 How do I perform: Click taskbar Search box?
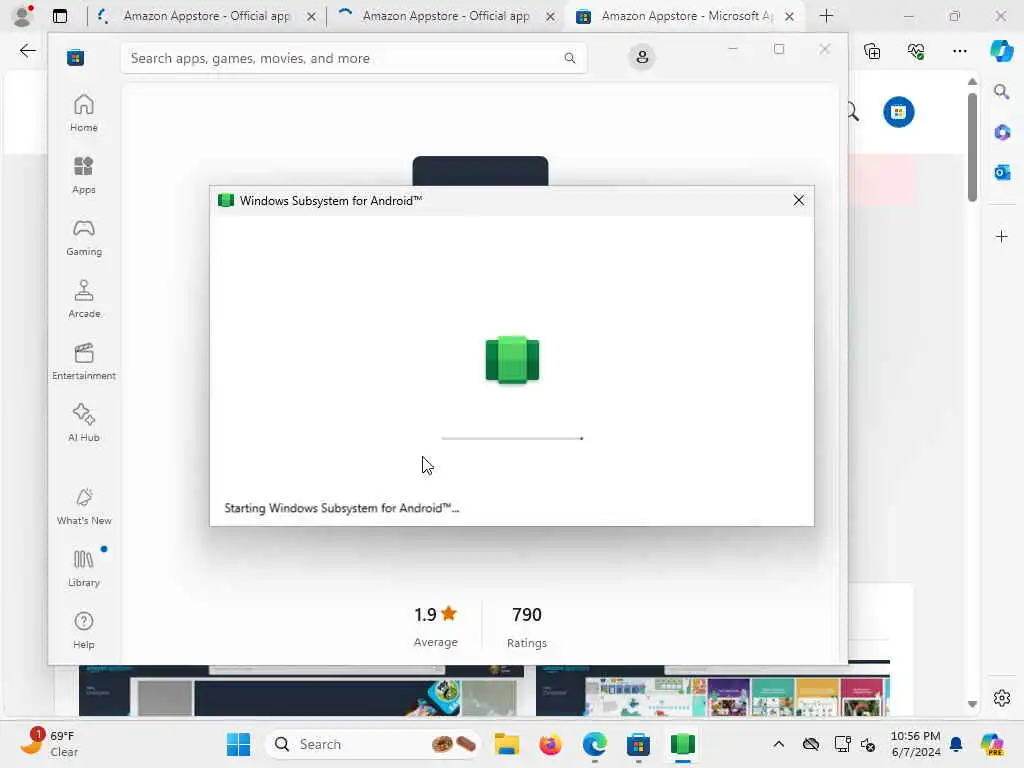pos(372,744)
